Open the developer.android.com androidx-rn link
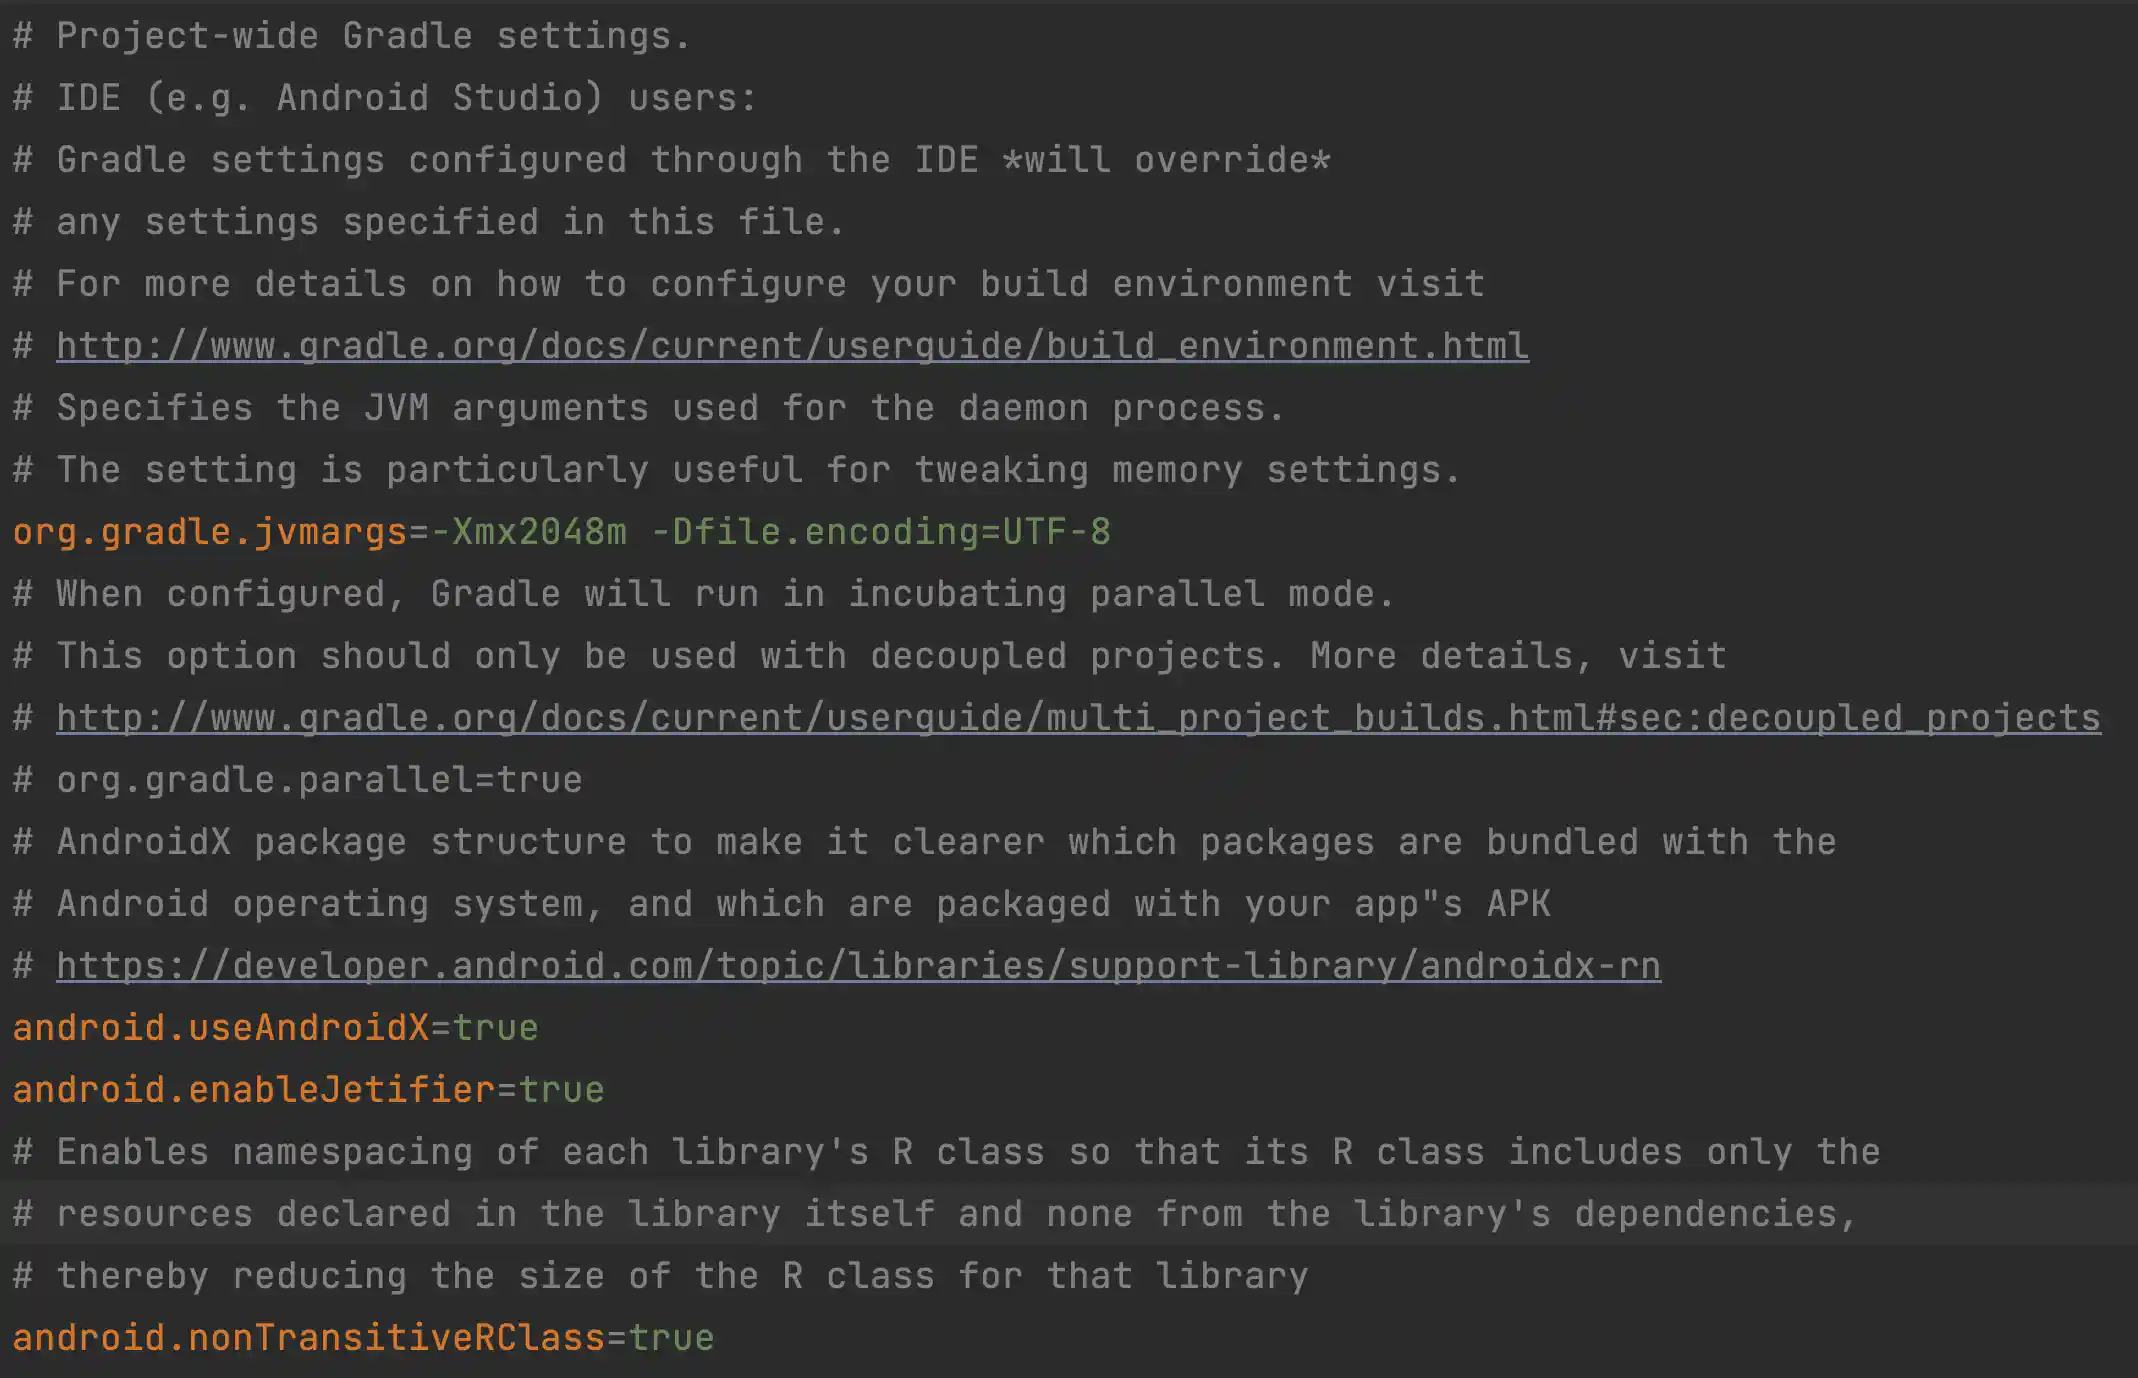Viewport: 2138px width, 1378px height. click(858, 966)
